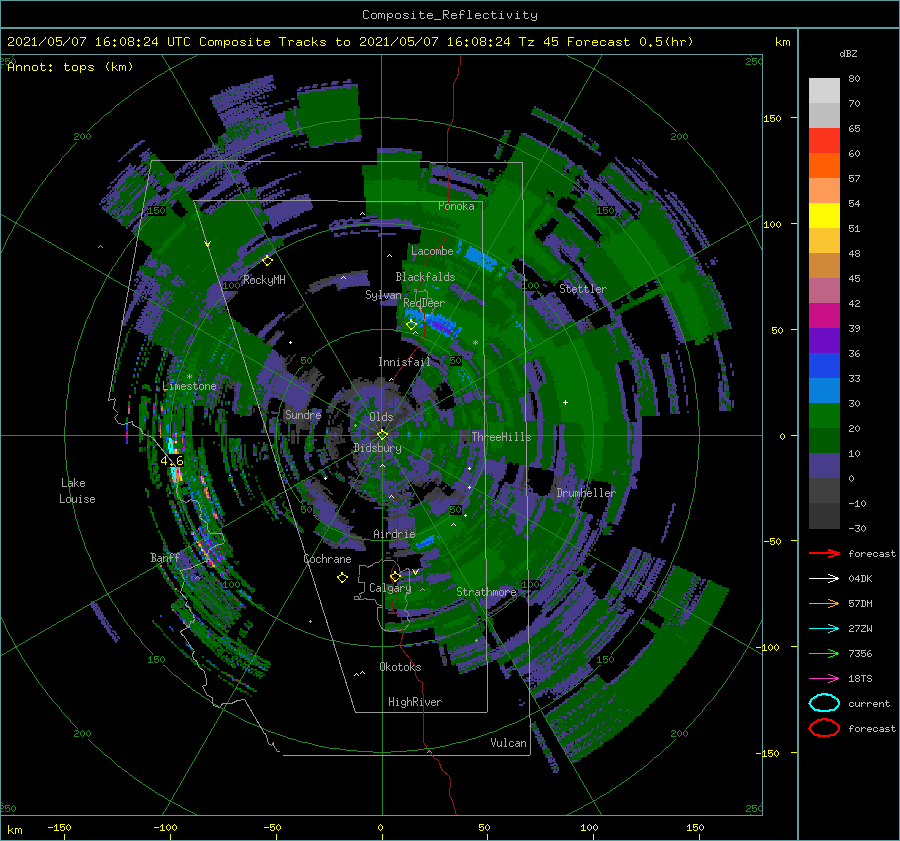
Task: Click the dBZ legend heading
Action: [848, 54]
